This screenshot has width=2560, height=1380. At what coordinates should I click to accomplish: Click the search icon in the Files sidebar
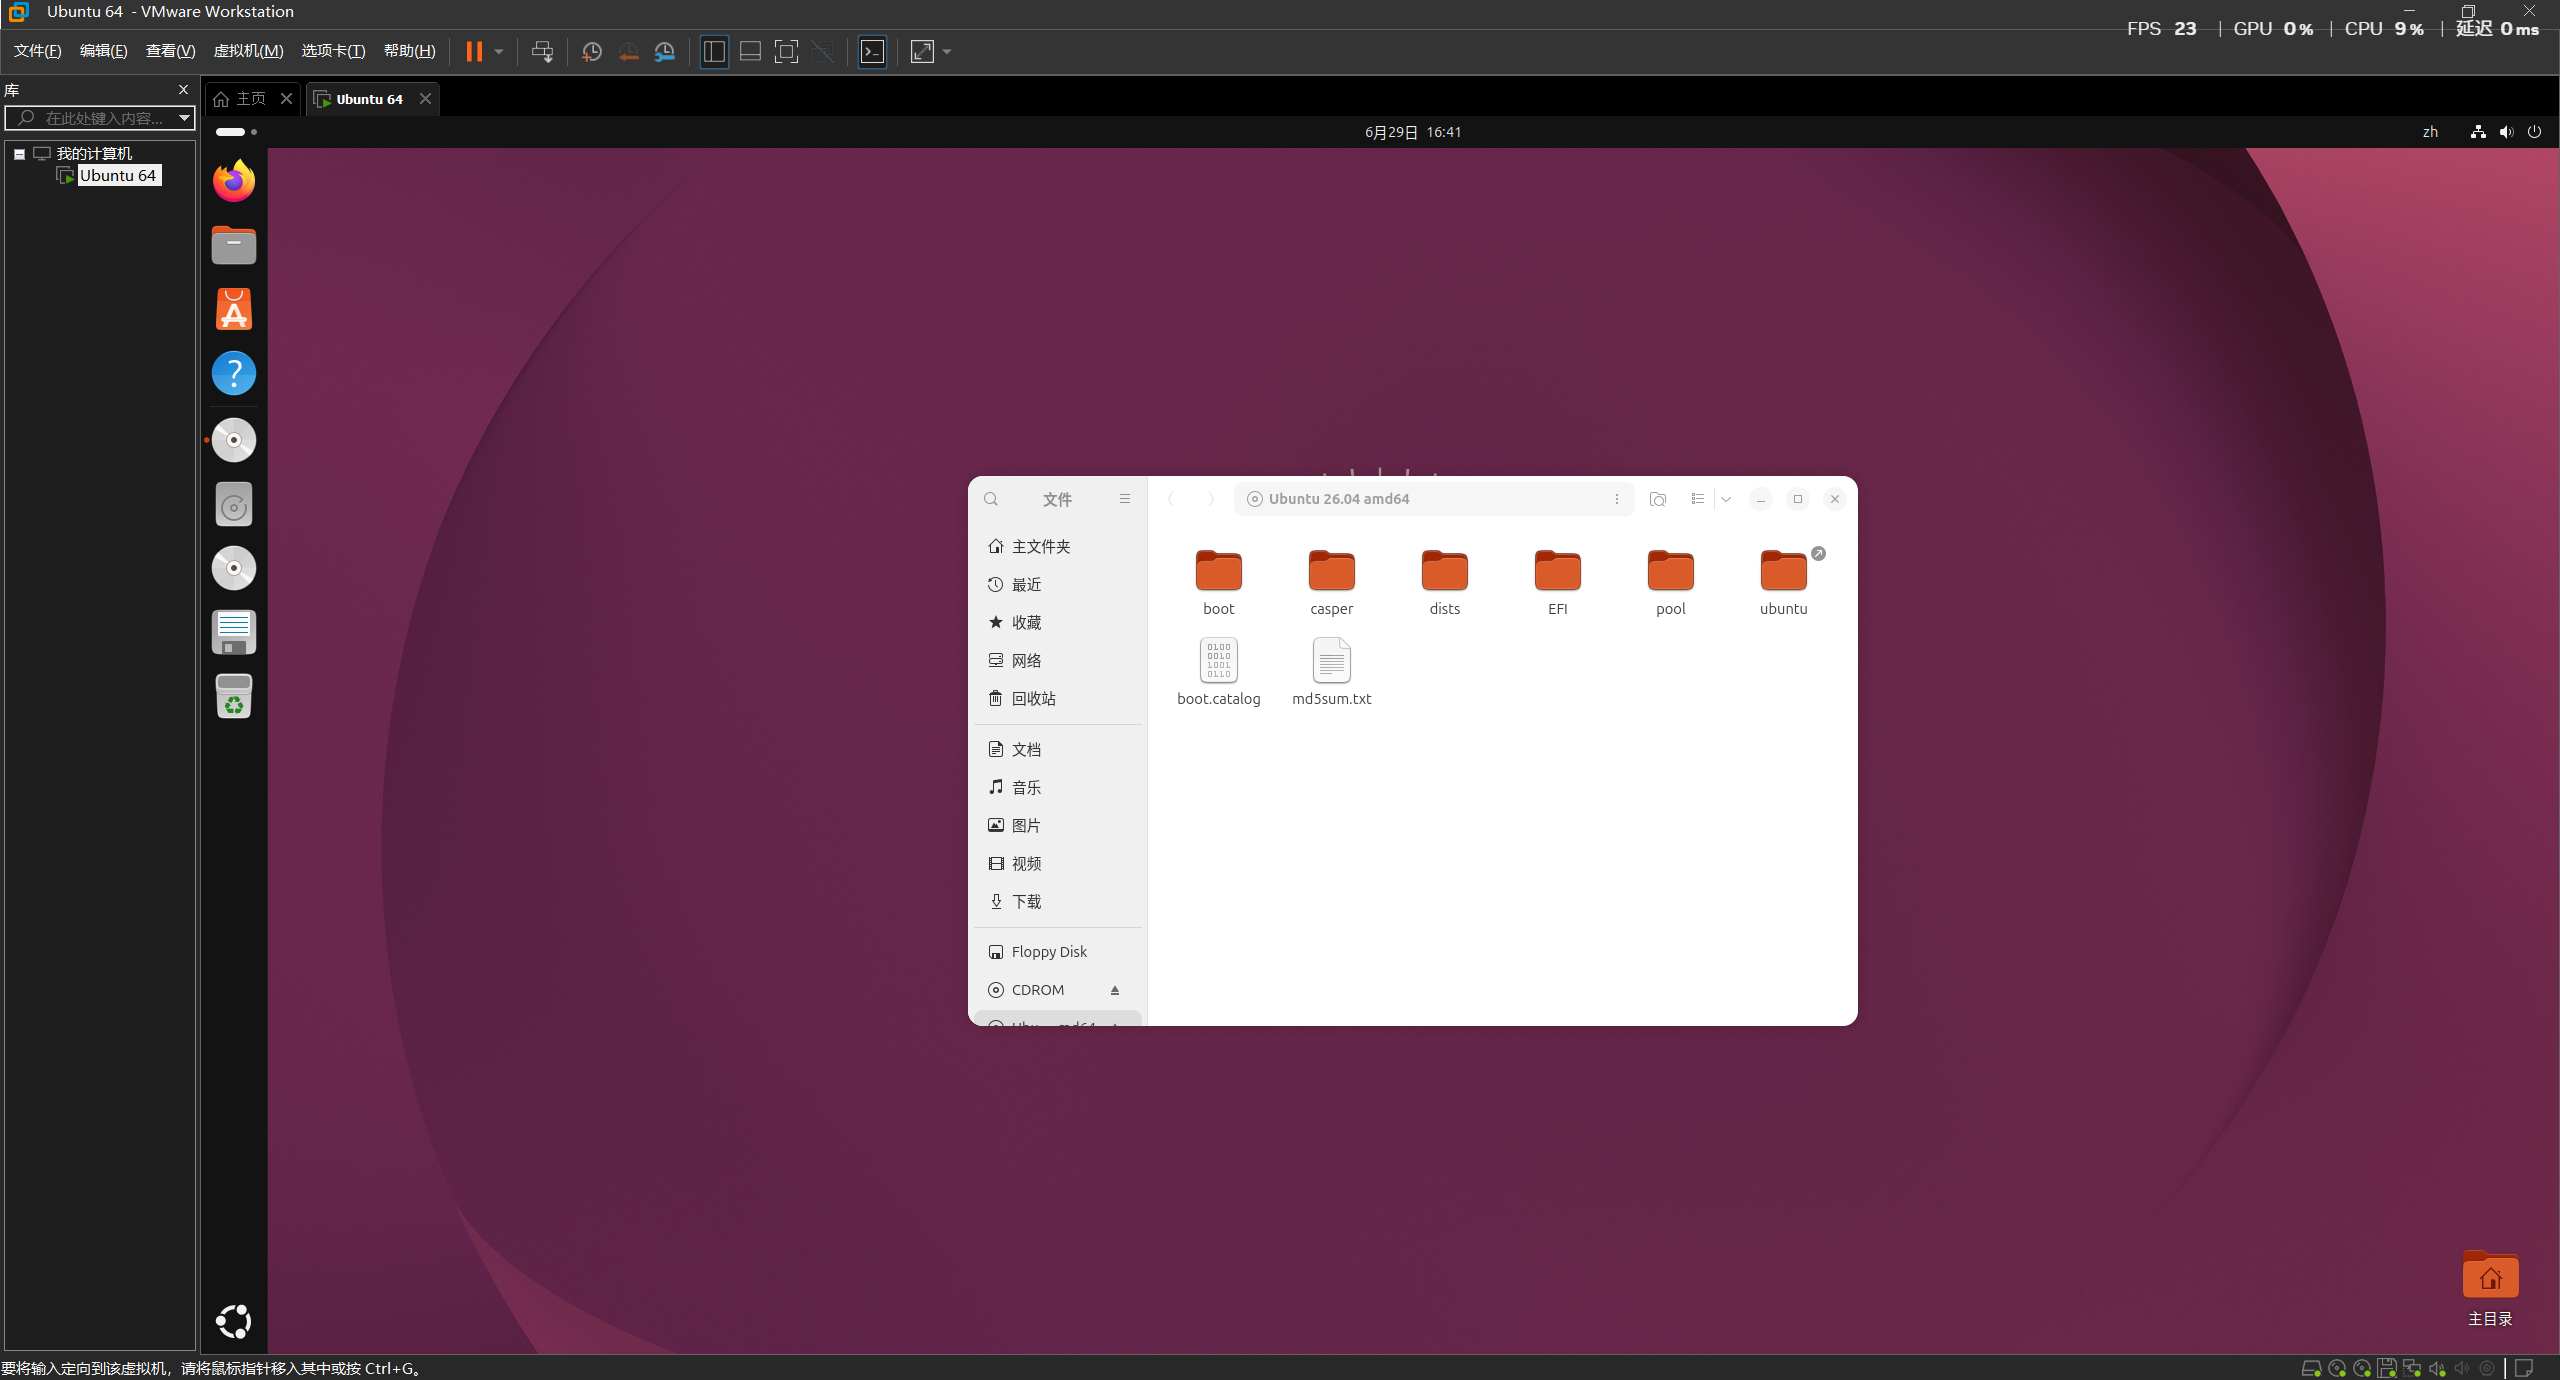[x=991, y=499]
